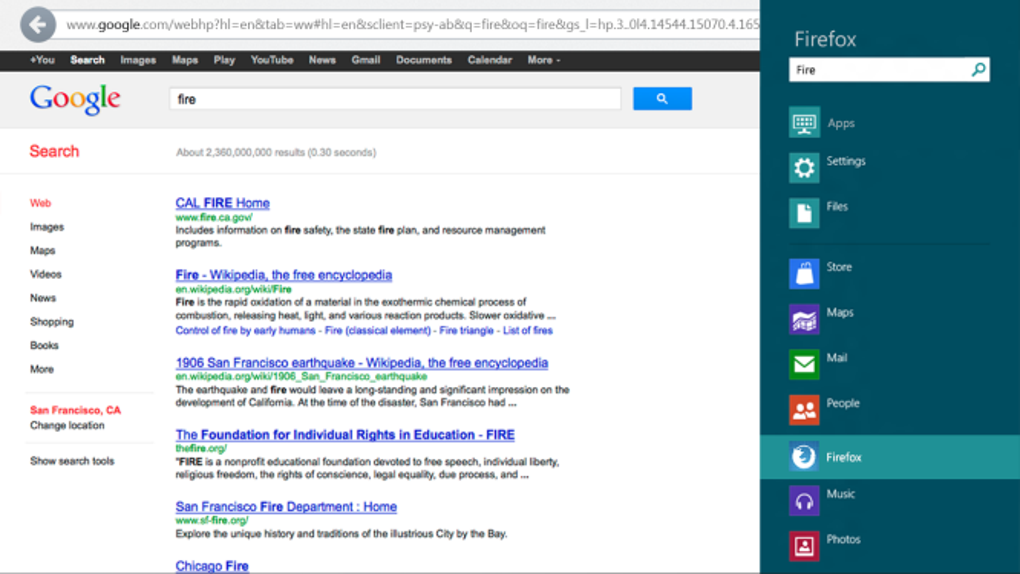Open the Music headphones icon
This screenshot has width=1020, height=574.
click(x=804, y=500)
